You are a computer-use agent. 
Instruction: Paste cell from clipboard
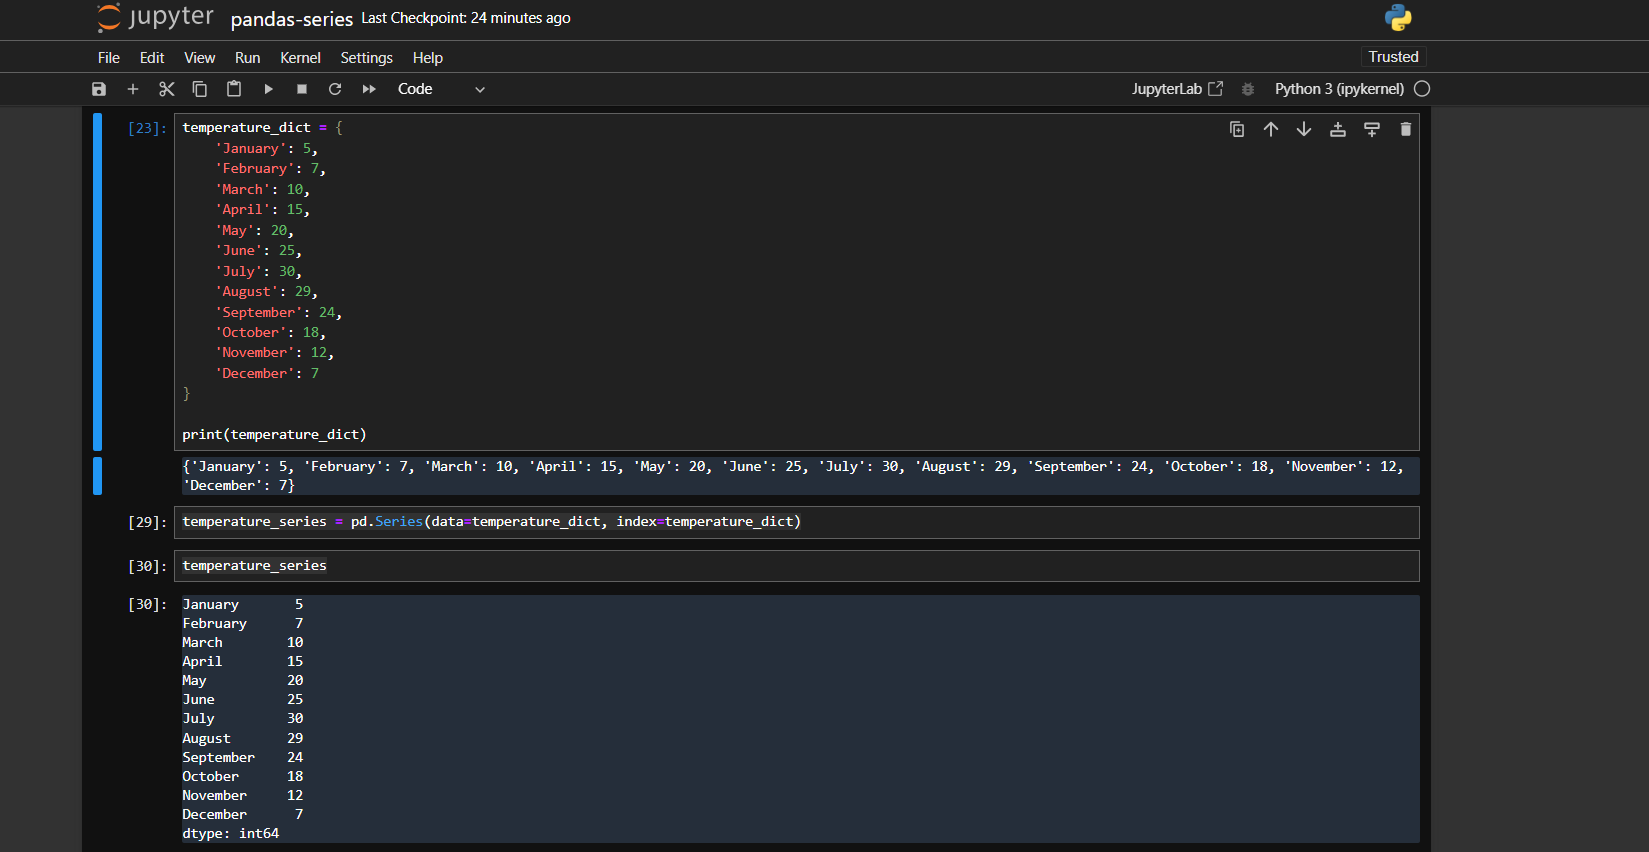click(x=234, y=89)
